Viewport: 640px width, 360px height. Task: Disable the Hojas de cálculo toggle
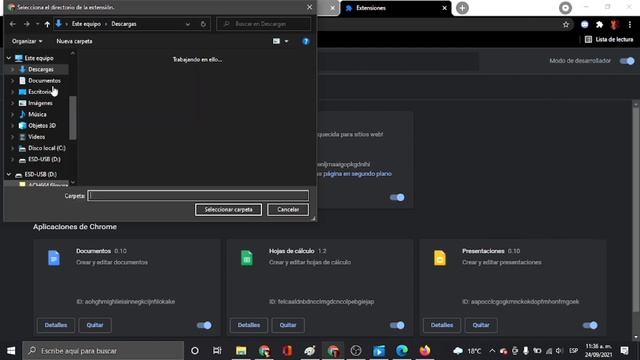(397, 325)
